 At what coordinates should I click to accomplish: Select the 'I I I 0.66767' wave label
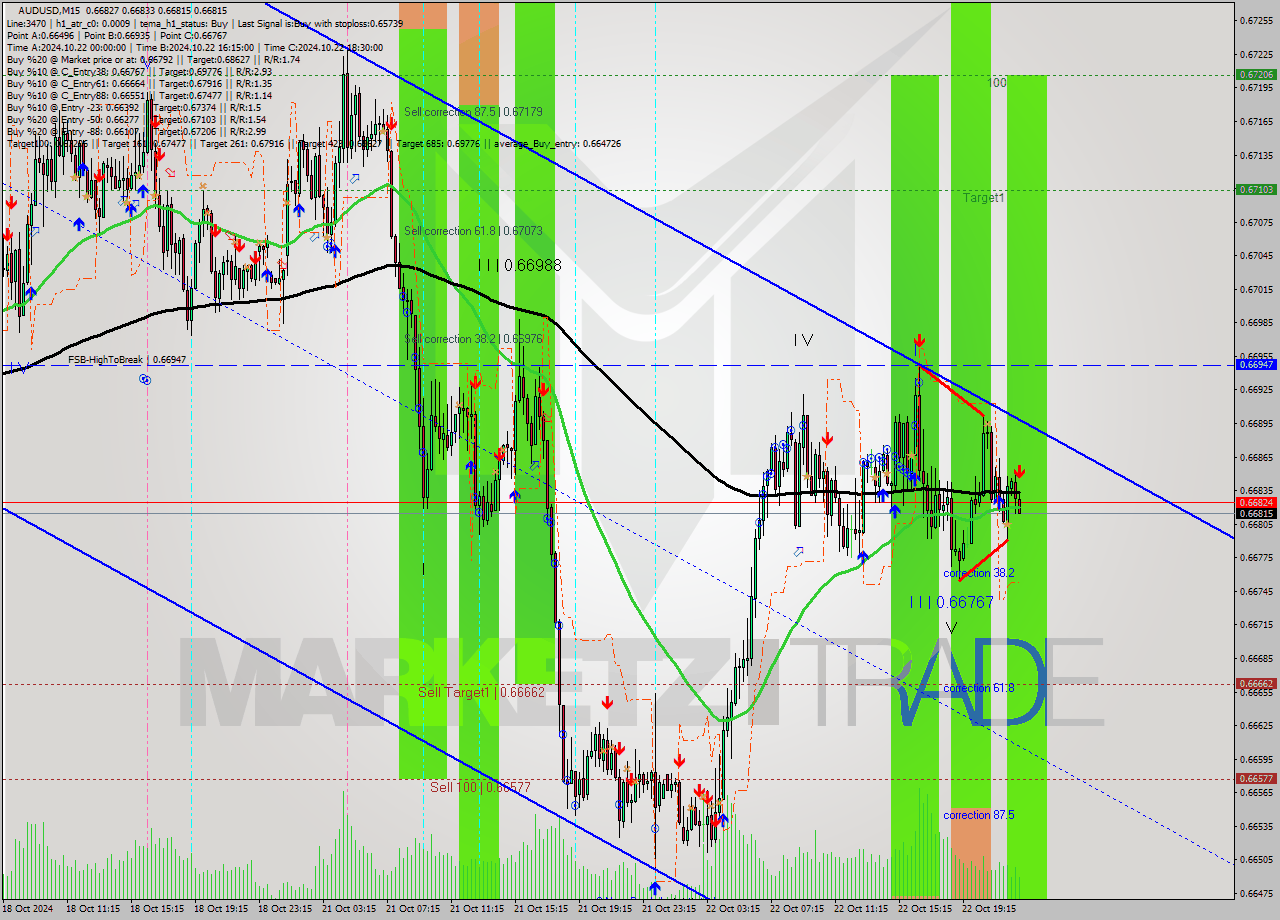pos(951,602)
